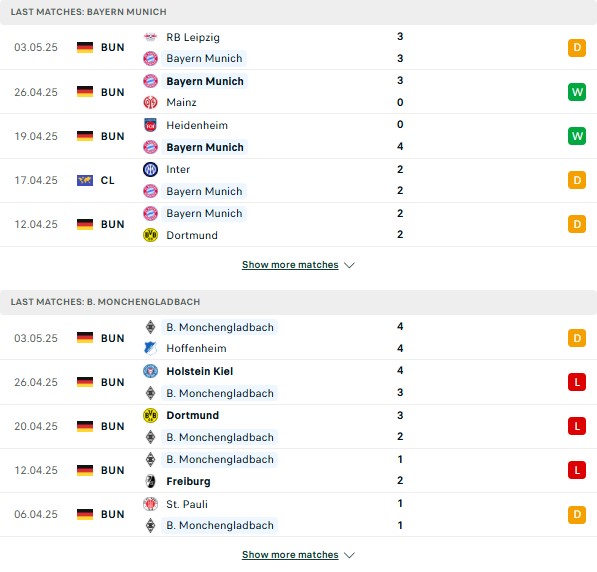Click the St. Pauli club logo

(150, 504)
